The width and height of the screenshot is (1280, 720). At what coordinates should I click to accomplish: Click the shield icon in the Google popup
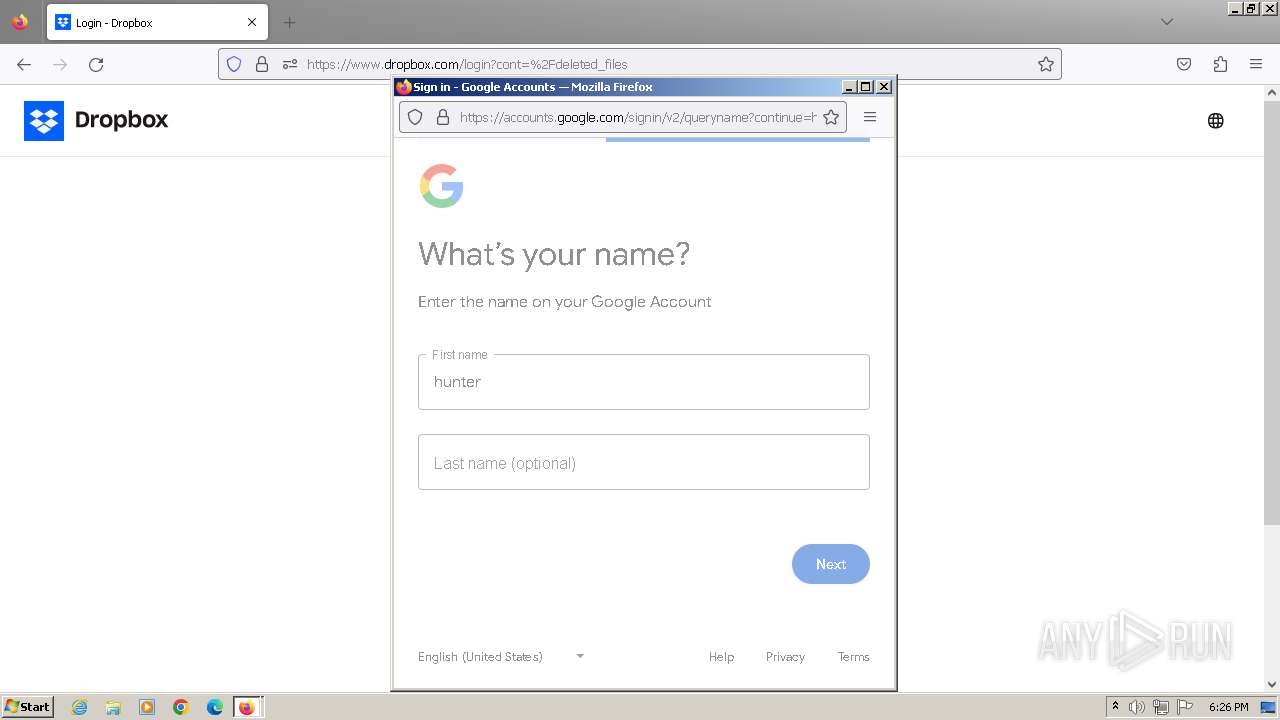click(x=415, y=117)
